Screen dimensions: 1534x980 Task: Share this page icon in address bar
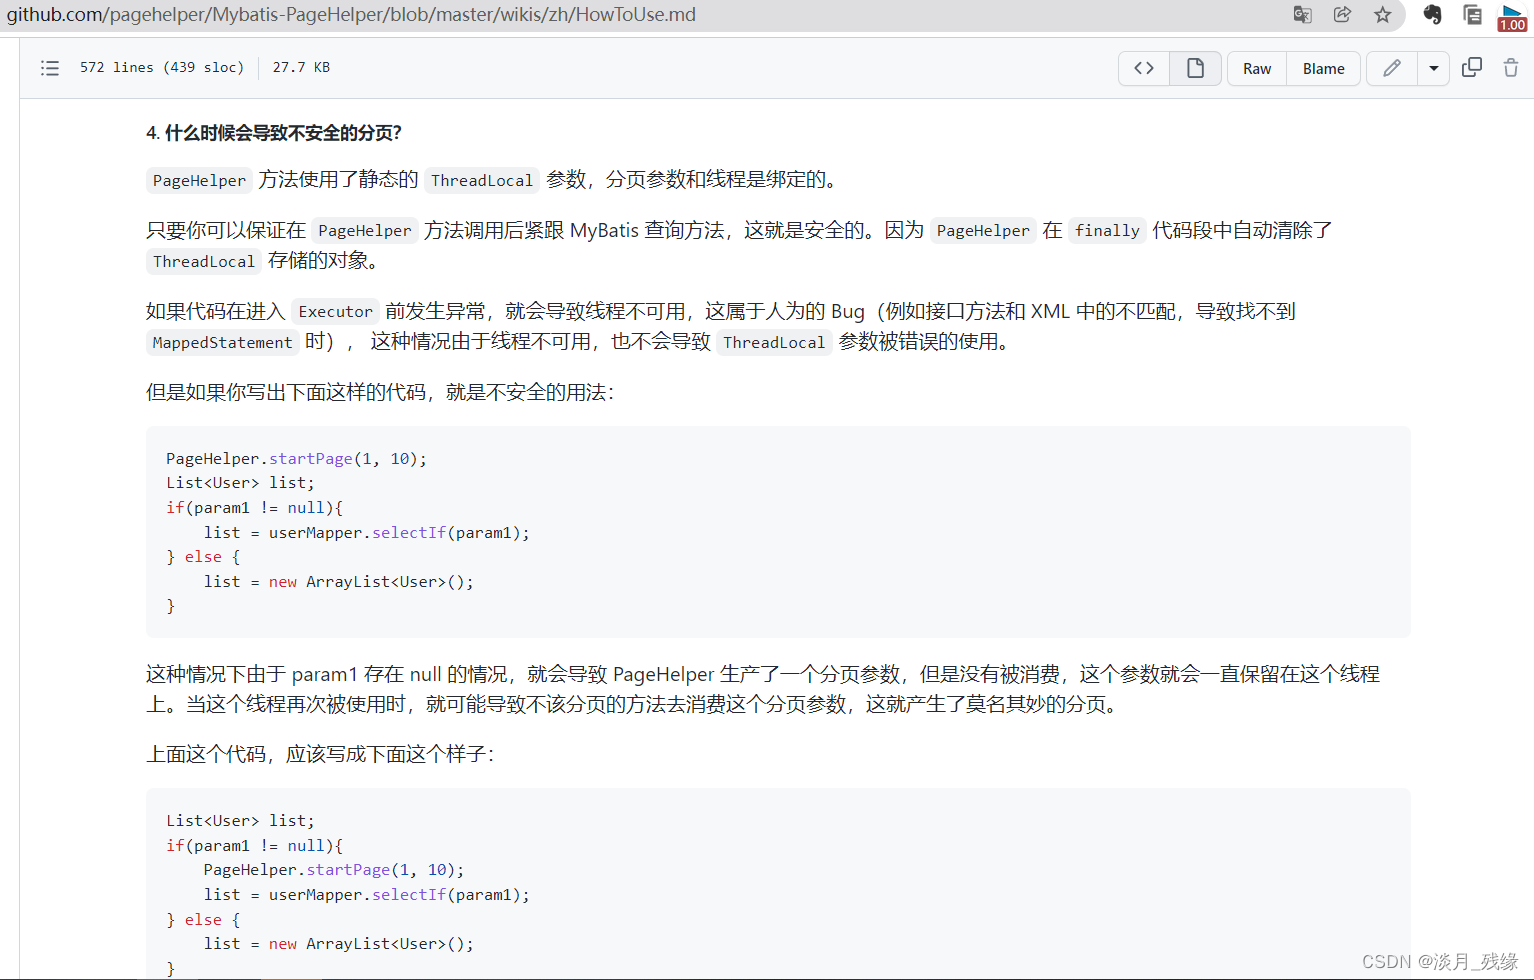1342,15
